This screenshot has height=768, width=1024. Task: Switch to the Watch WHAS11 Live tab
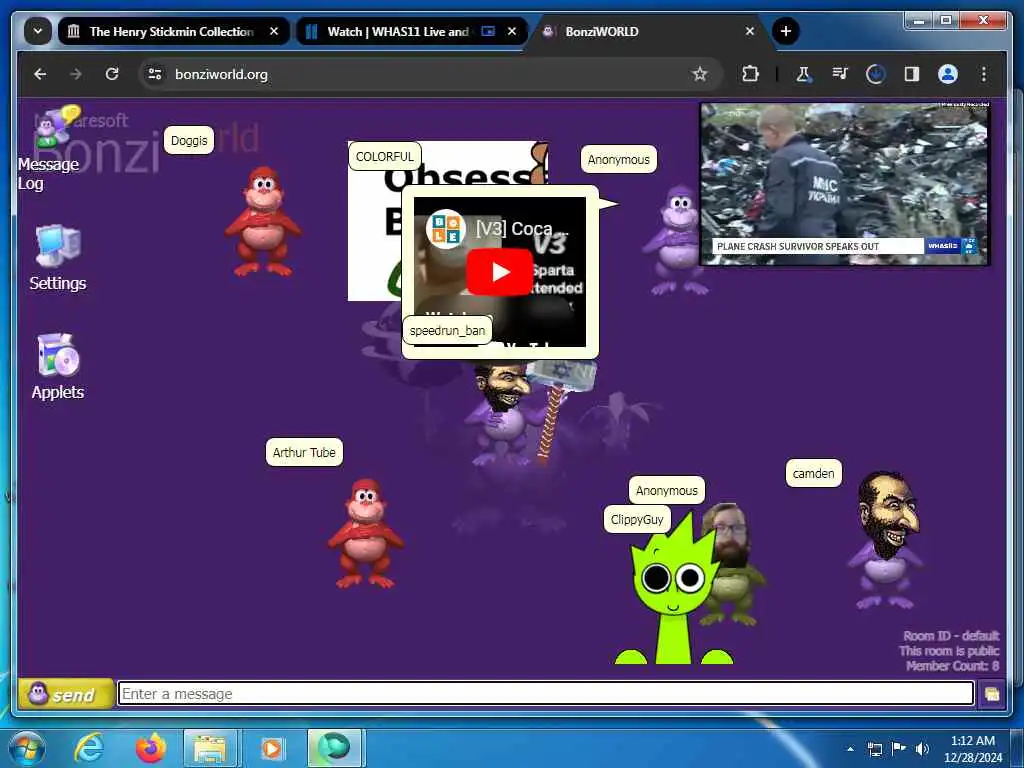tap(398, 31)
